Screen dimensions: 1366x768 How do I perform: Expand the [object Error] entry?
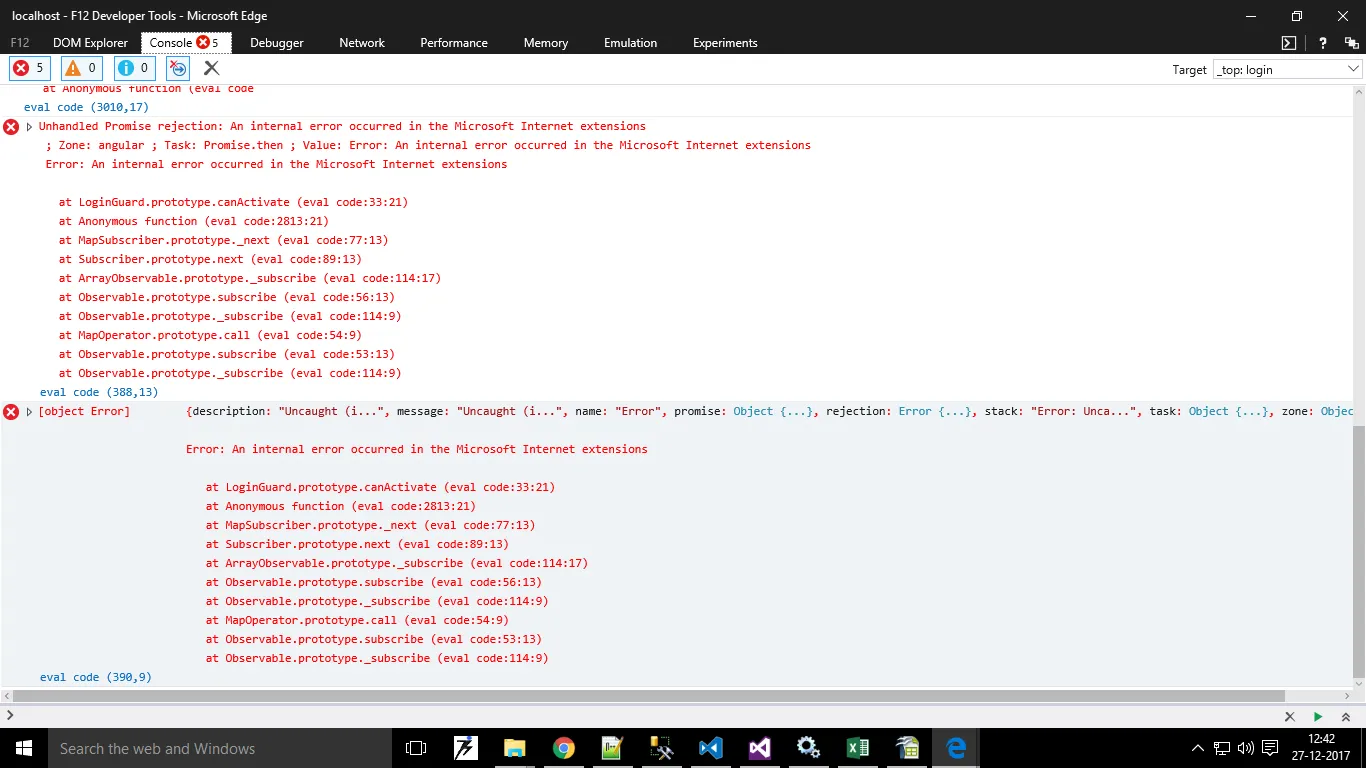pos(30,412)
